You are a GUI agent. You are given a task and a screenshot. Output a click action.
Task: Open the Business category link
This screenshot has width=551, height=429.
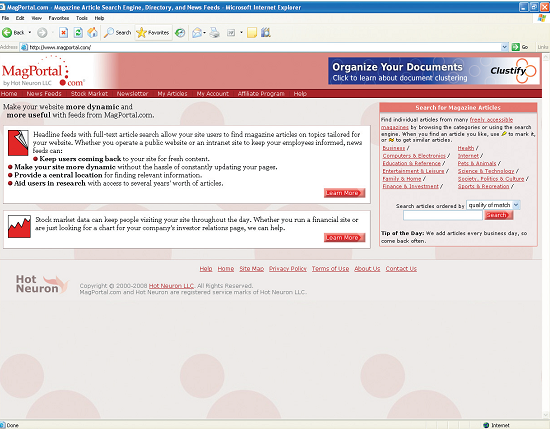[394, 148]
